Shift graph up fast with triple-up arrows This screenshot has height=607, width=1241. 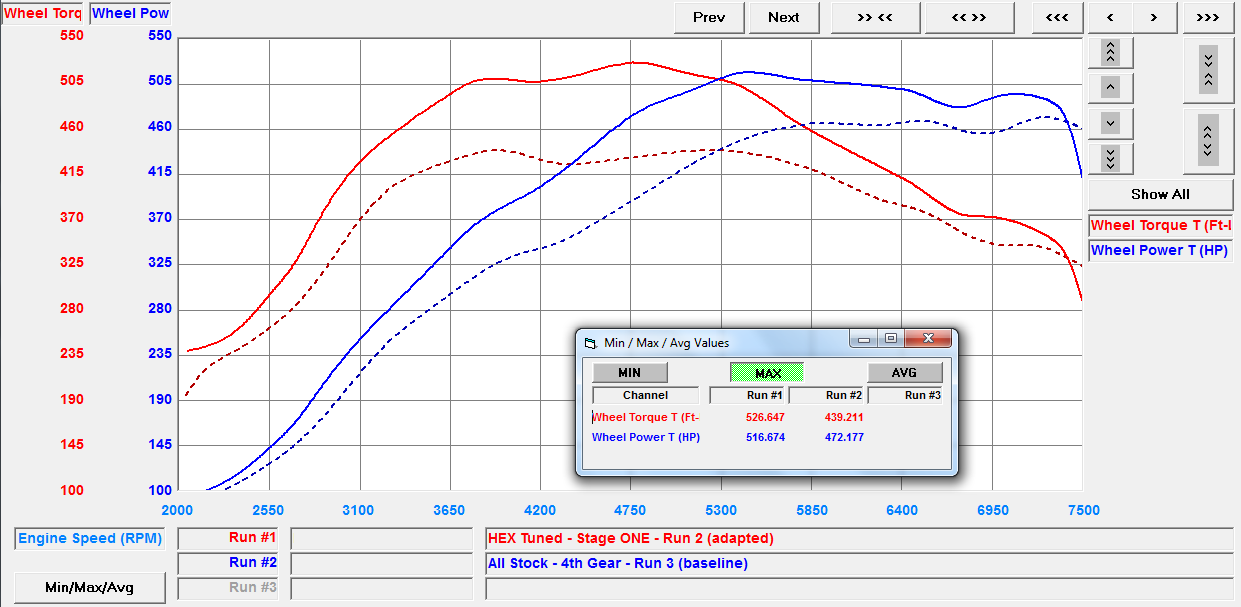point(1111,51)
